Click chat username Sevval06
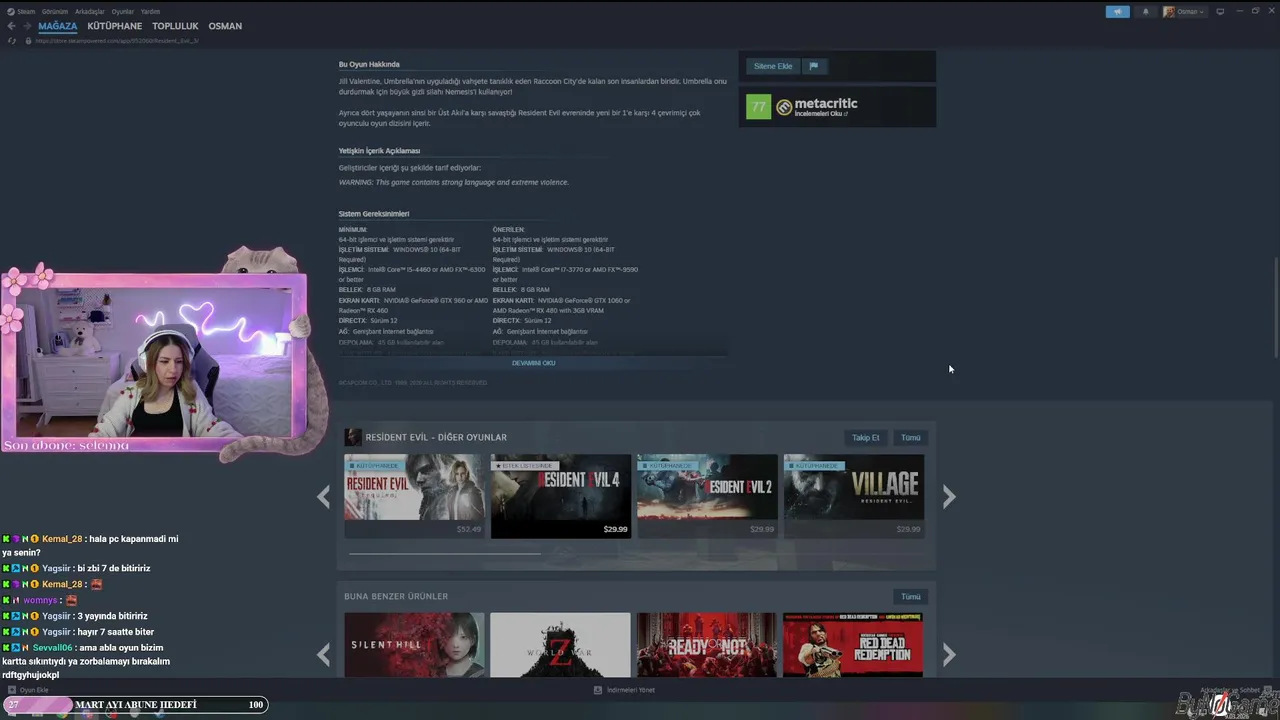Viewport: 1280px width, 720px height. [53, 648]
